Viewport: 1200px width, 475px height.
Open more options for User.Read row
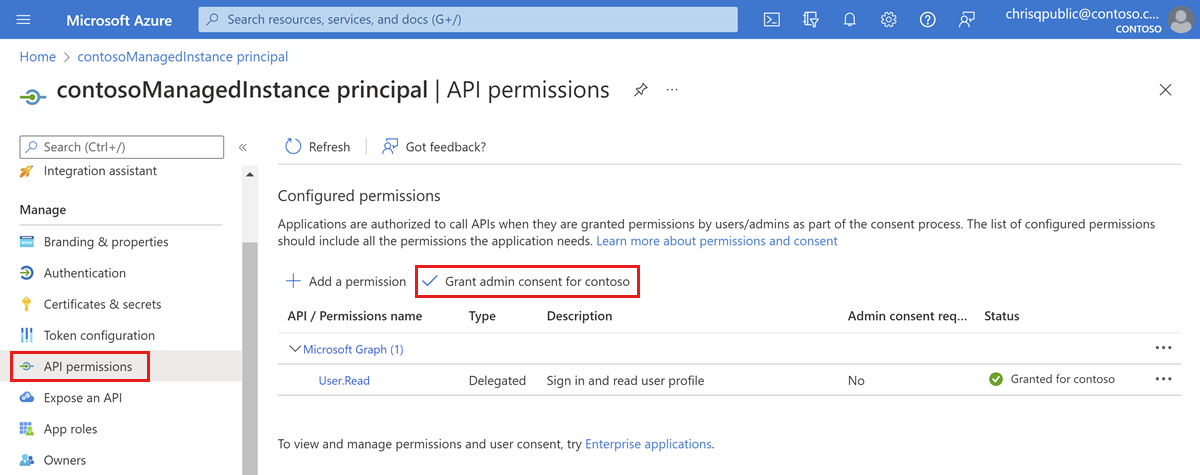pos(1163,380)
